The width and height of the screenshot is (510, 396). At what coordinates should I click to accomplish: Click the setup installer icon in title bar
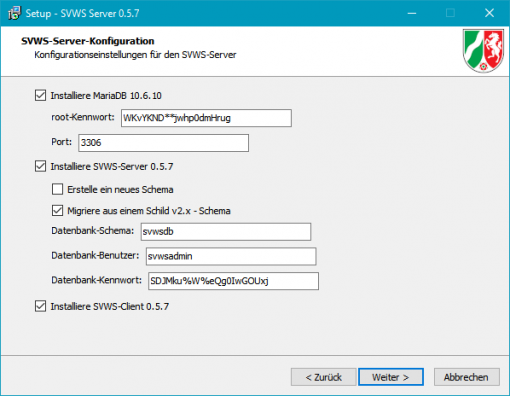(x=14, y=13)
